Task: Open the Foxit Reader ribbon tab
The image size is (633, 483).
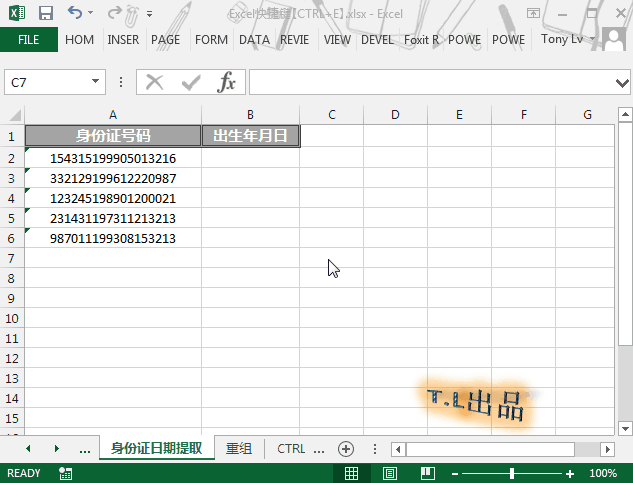Action: [421, 40]
